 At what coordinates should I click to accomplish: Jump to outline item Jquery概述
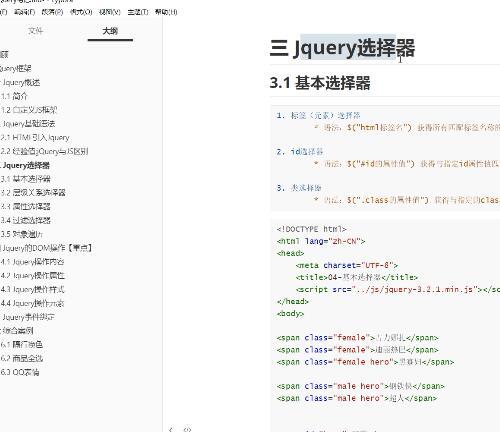pyautogui.click(x=21, y=82)
